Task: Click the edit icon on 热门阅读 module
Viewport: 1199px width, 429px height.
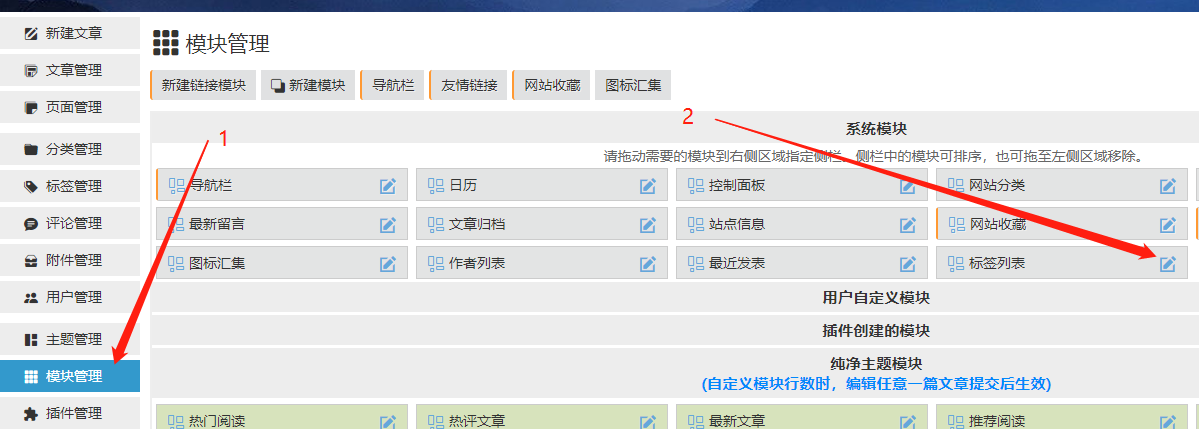Action: pos(388,422)
